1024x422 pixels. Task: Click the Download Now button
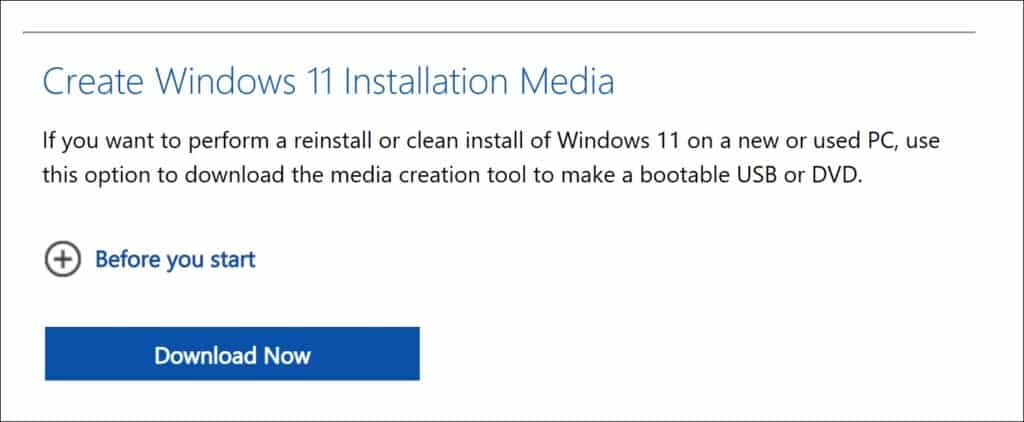pyautogui.click(x=232, y=355)
